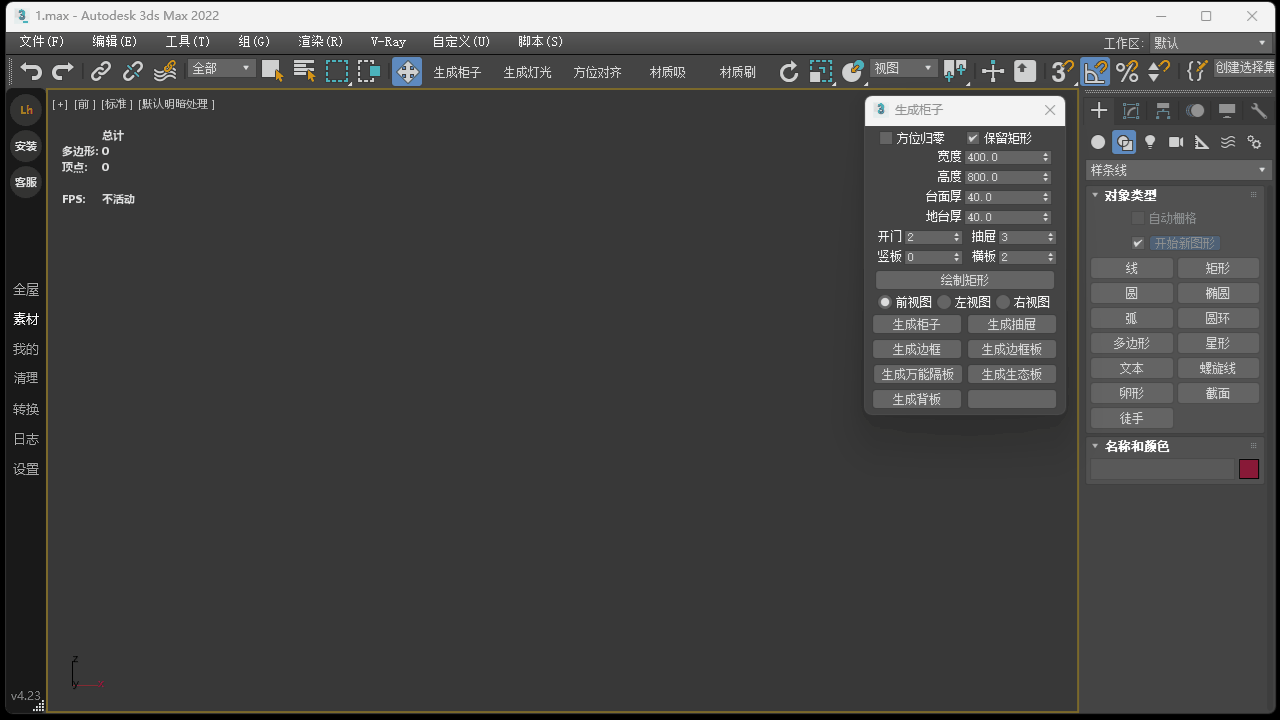Click the 绘制矩形 button

[965, 280]
